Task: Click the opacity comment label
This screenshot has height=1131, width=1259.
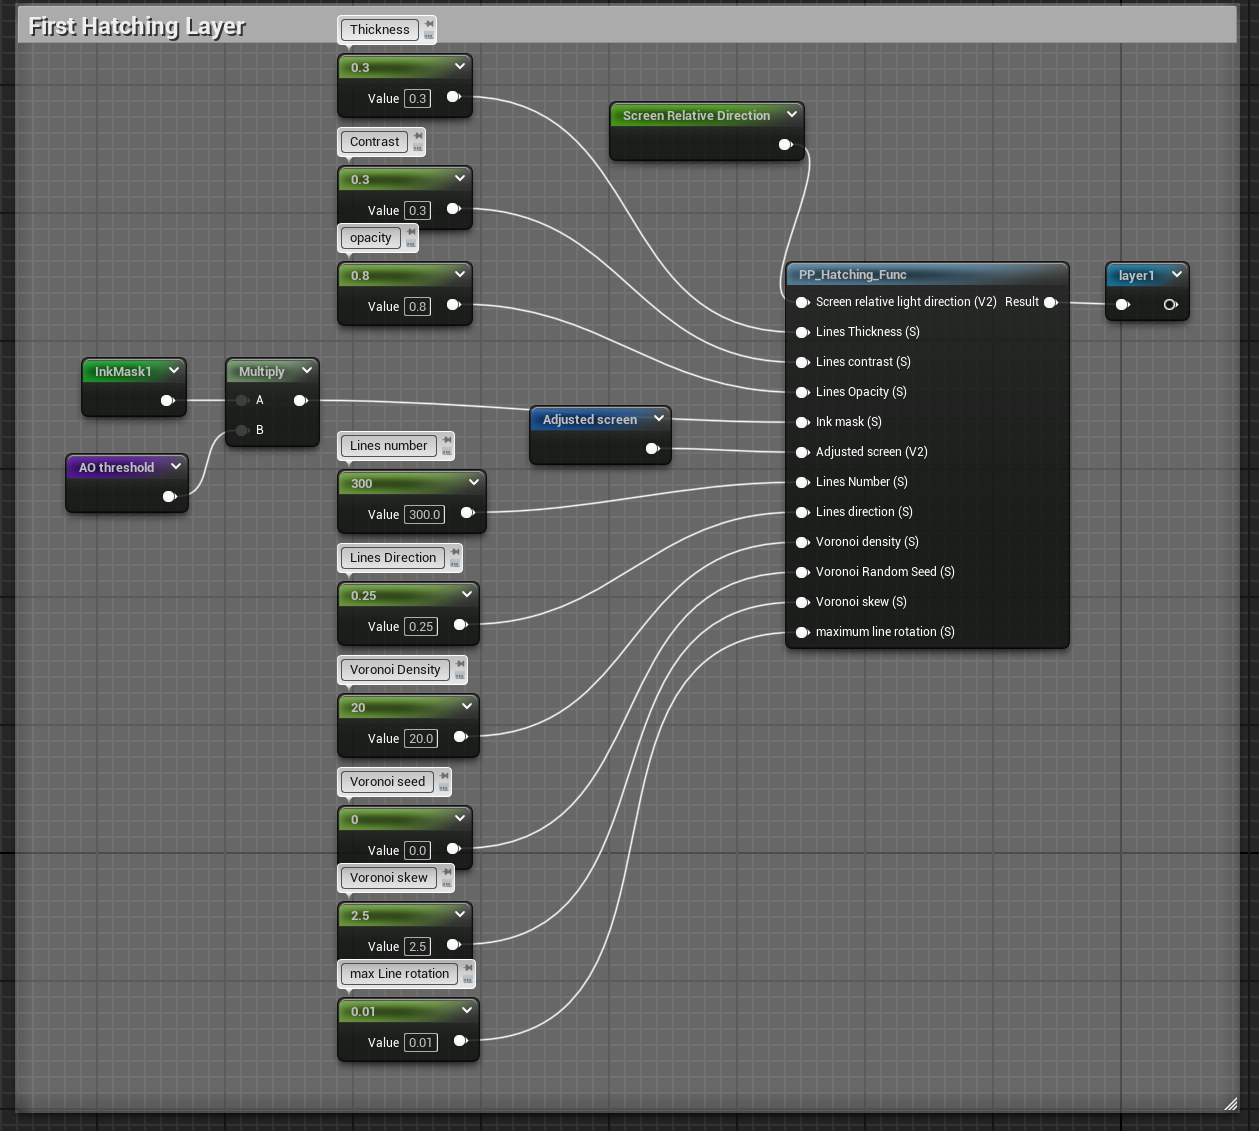Action: click(x=370, y=238)
